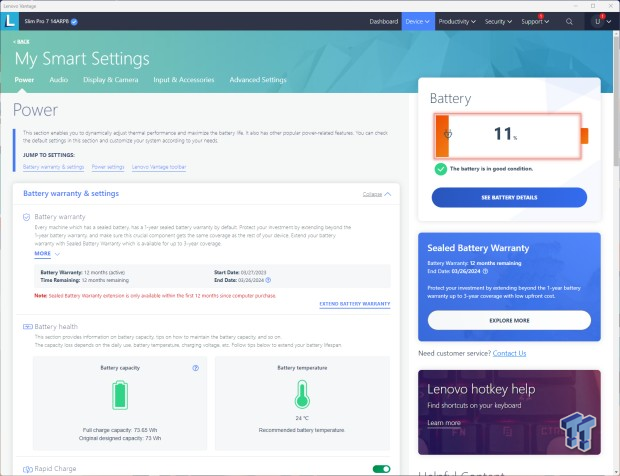Click 'The battery is in good condition.' text
Viewport: 620px width, 476px height.
click(491, 169)
